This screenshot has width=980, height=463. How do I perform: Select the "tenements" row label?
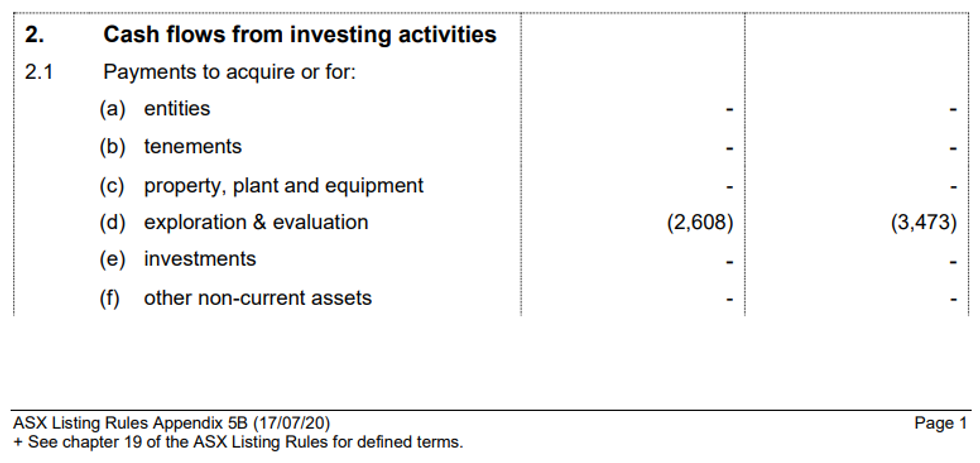[193, 147]
